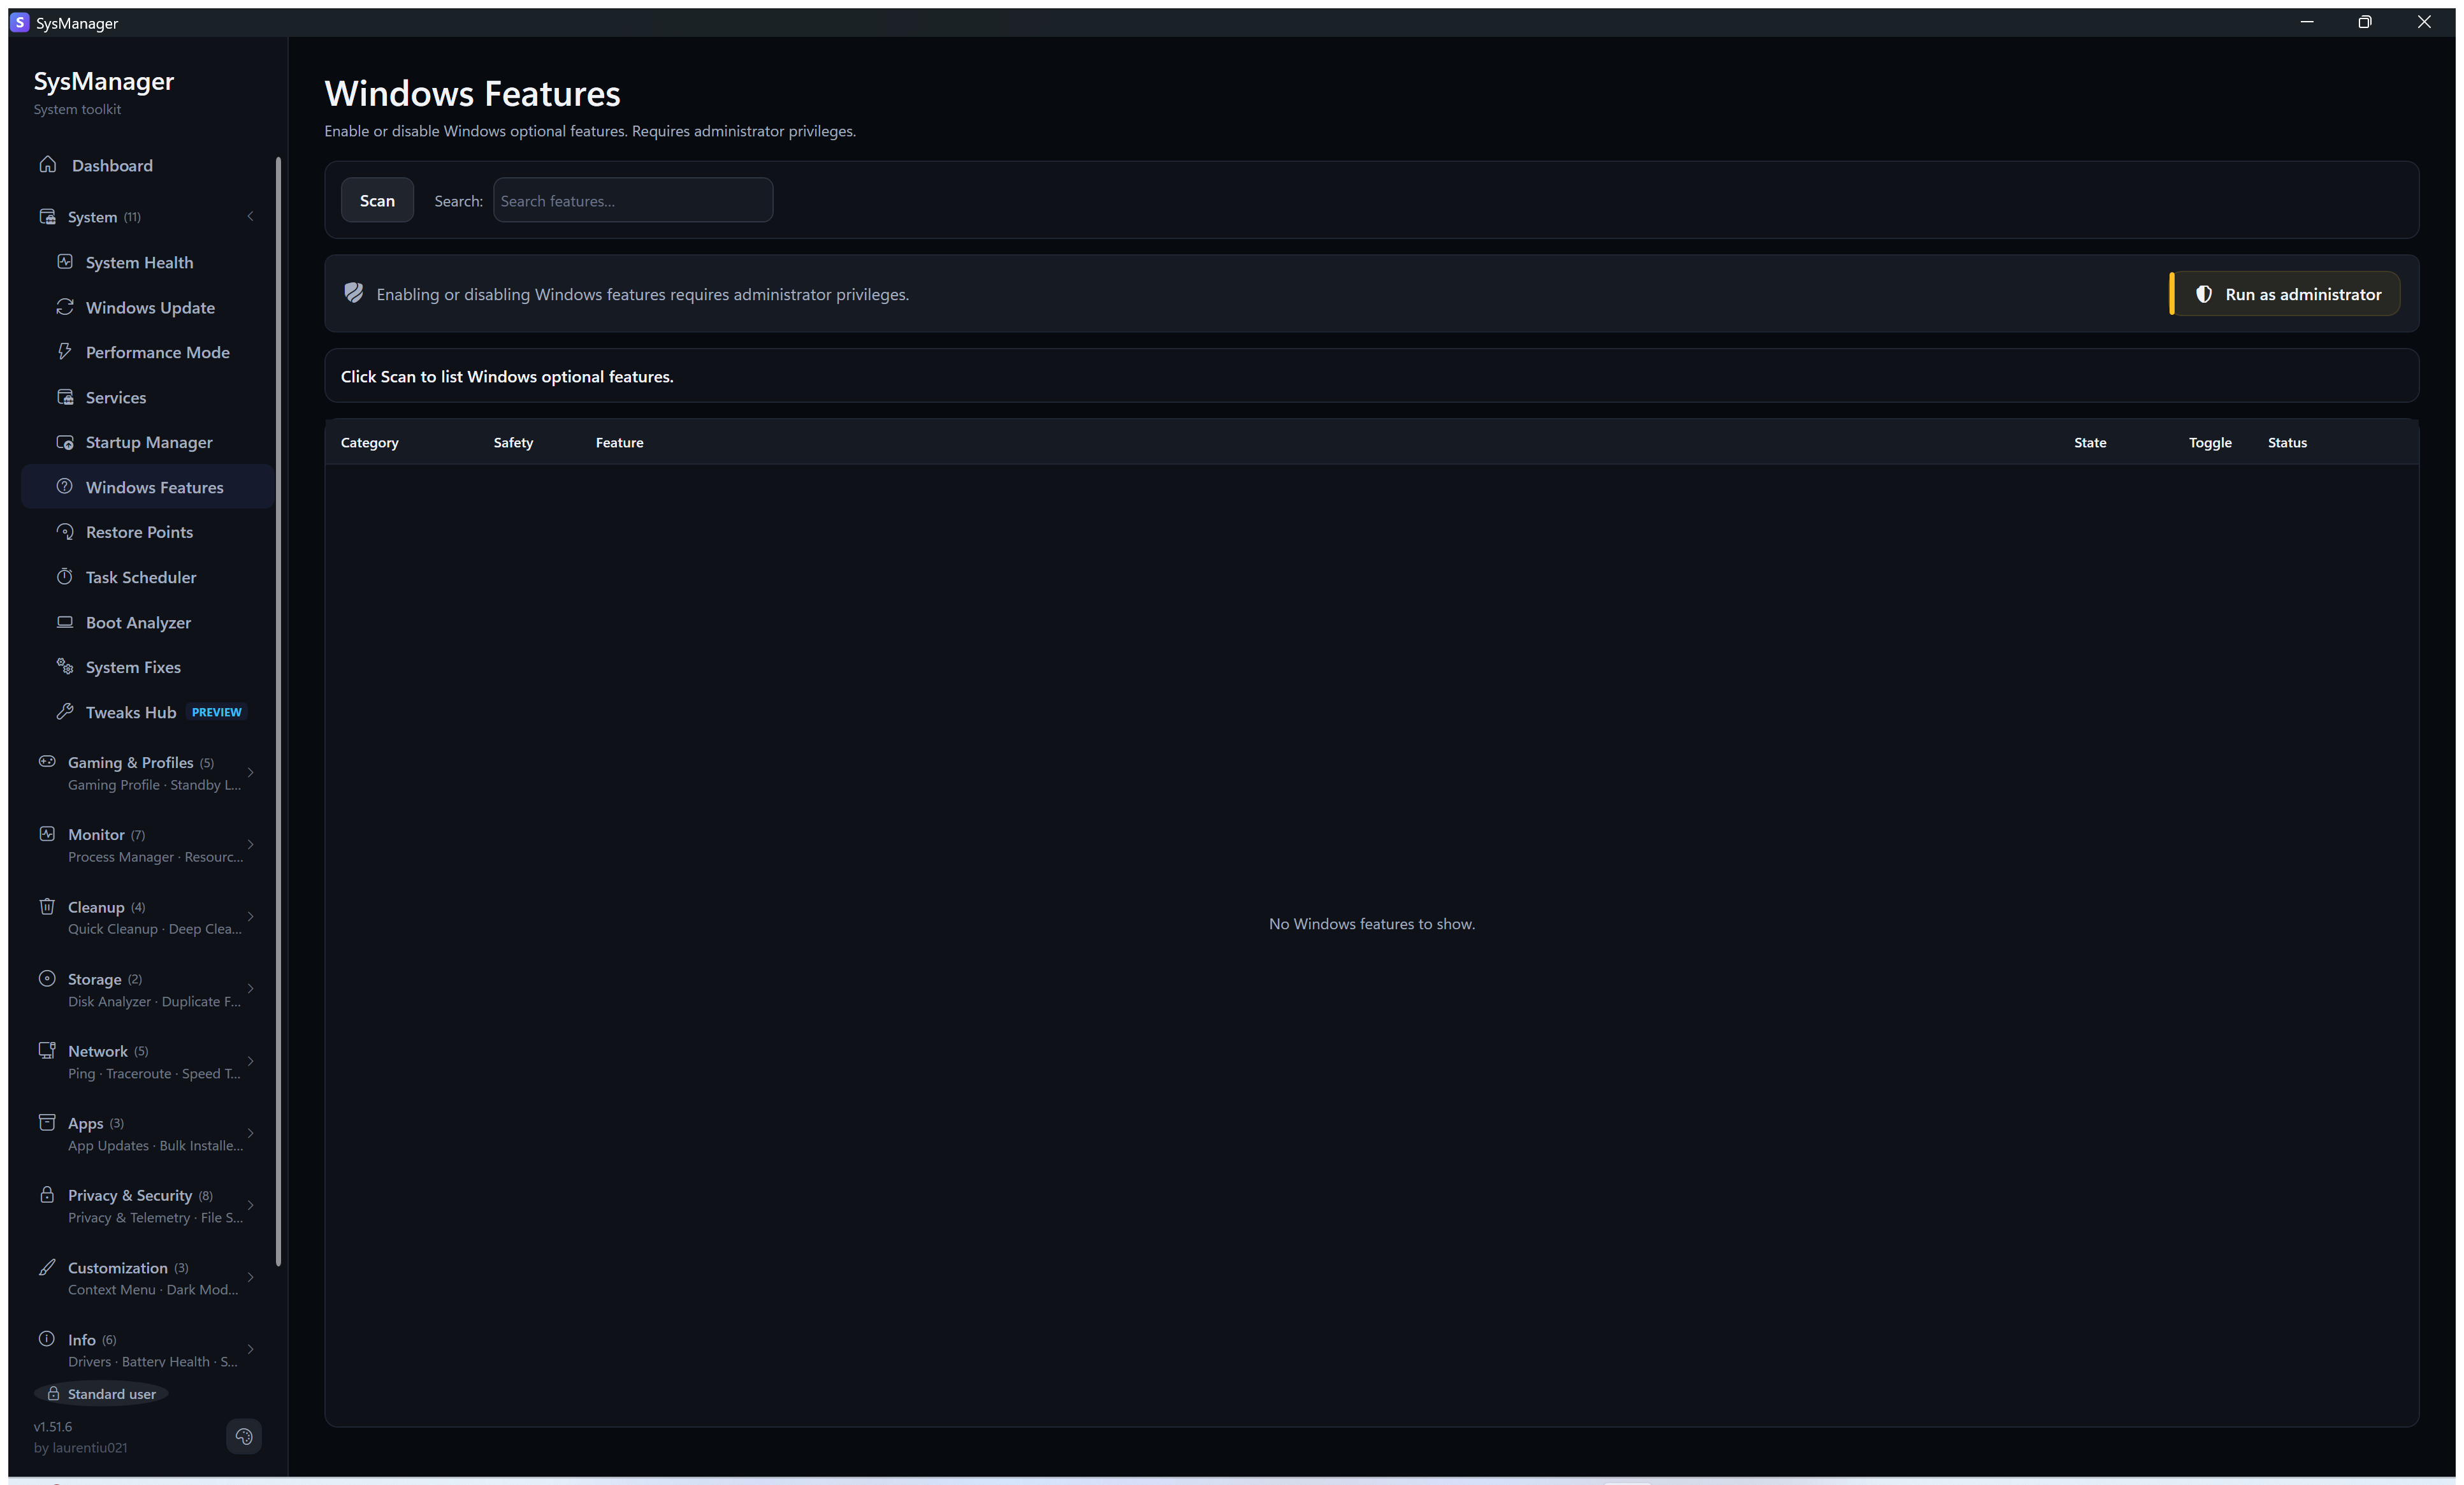The height and width of the screenshot is (1485, 2464).
Task: Expand the Network section chevron
Action: 251,1062
